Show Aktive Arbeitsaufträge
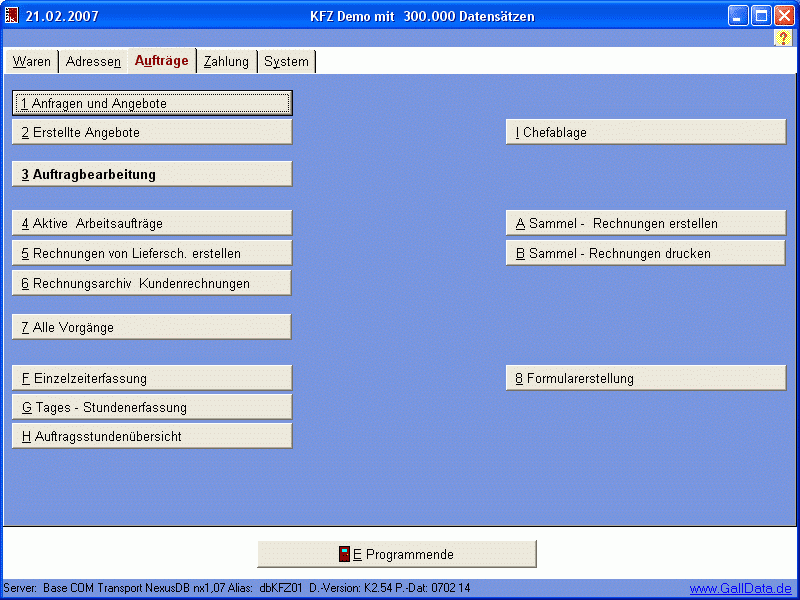Image resolution: width=800 pixels, height=600 pixels. pos(152,223)
